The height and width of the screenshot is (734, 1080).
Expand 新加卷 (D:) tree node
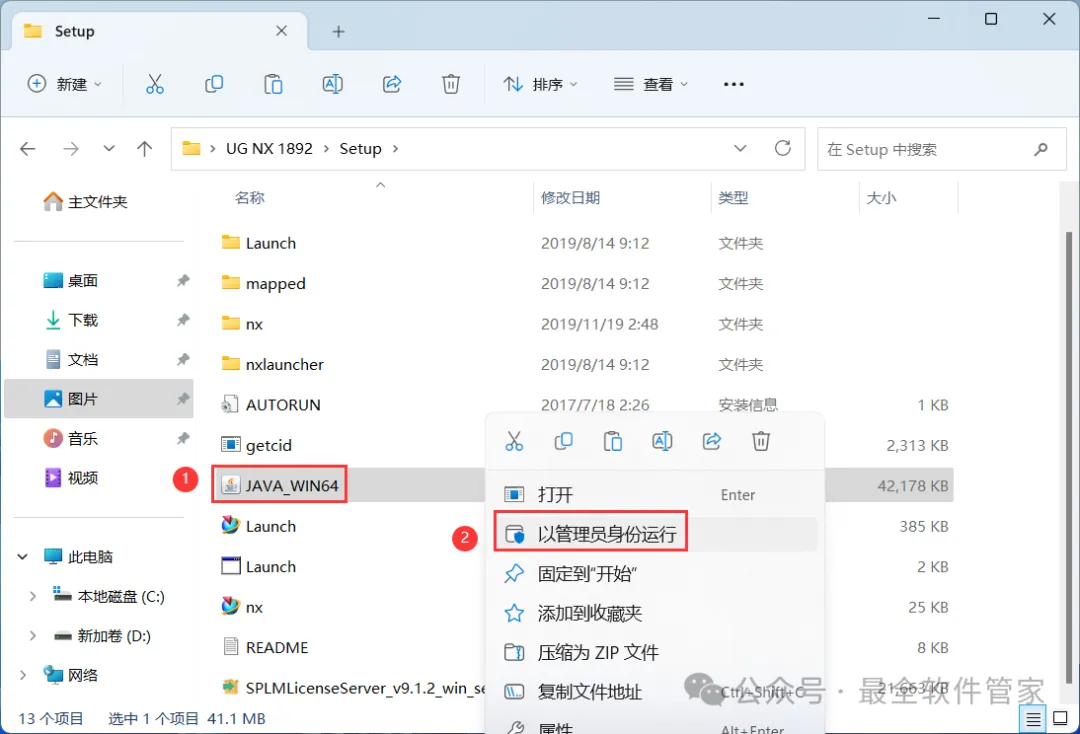point(32,636)
